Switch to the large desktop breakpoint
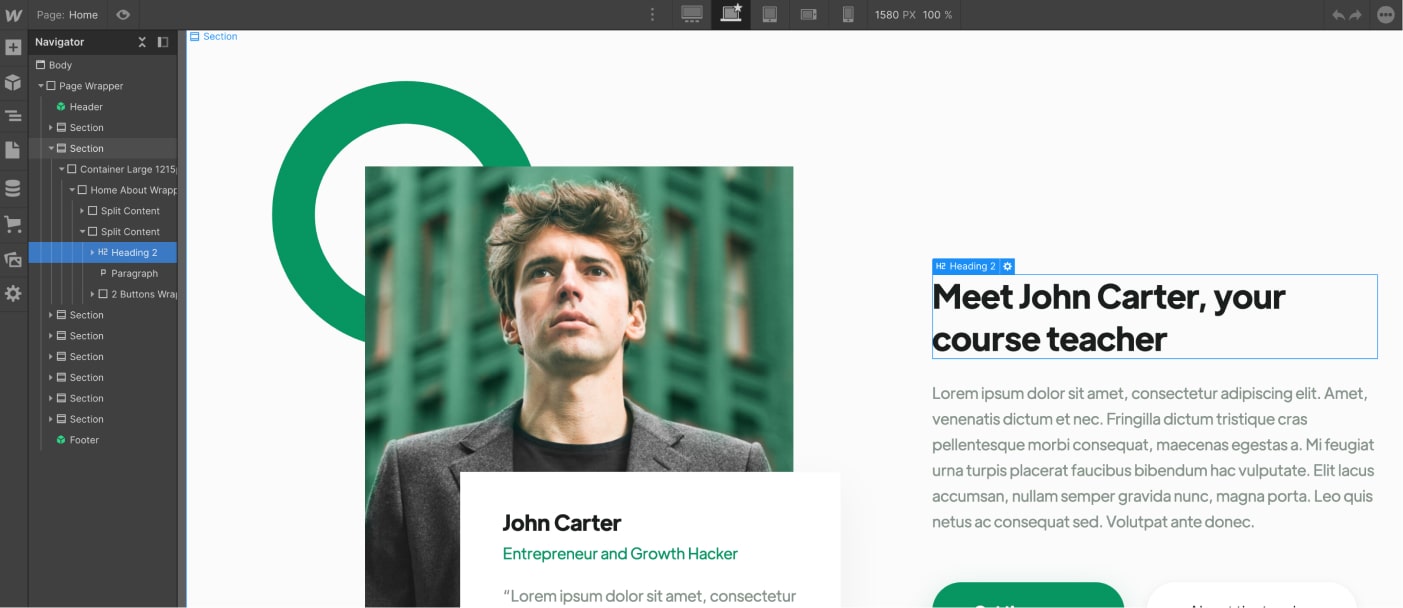Screen dimensions: 1403x608 (690, 15)
